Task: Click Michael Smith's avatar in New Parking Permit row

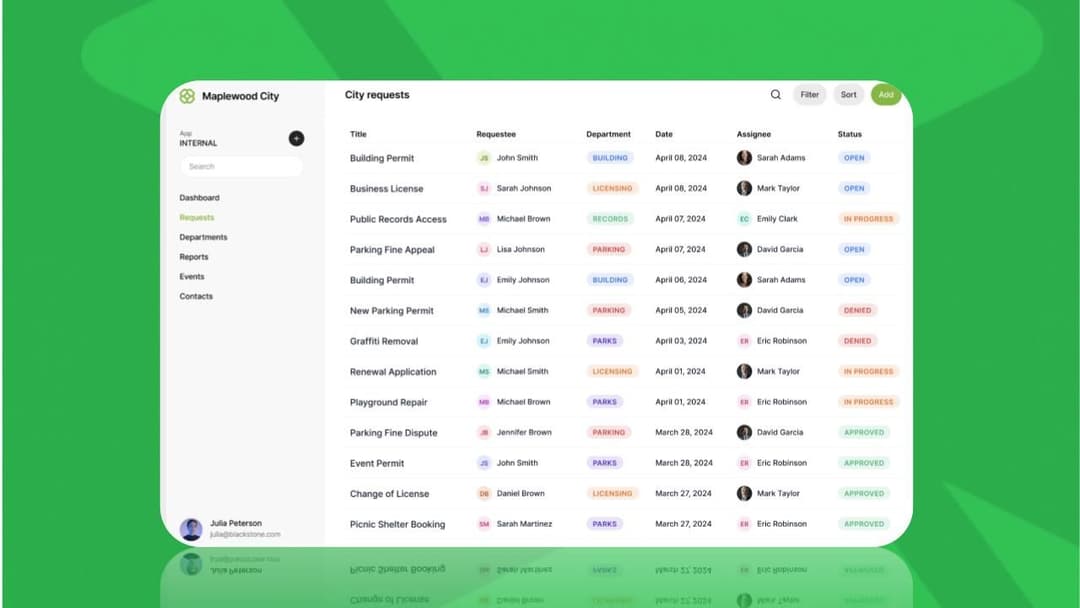Action: [484, 311]
